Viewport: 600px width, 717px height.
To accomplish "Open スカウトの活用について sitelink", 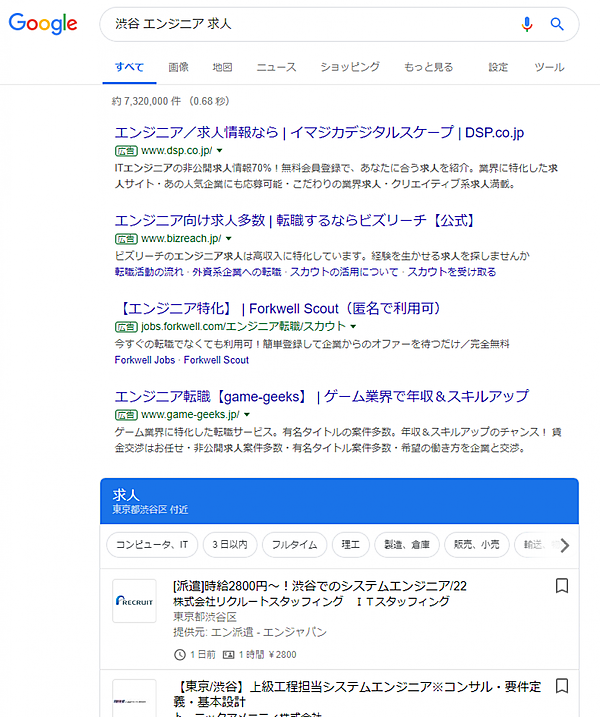I will (344, 272).
